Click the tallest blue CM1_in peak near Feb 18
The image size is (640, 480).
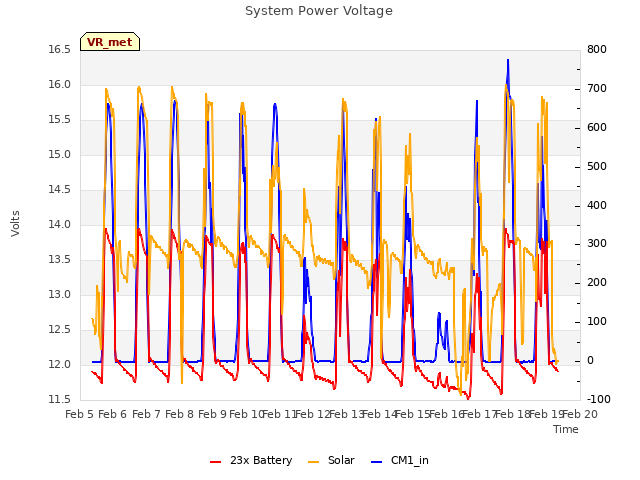point(508,61)
